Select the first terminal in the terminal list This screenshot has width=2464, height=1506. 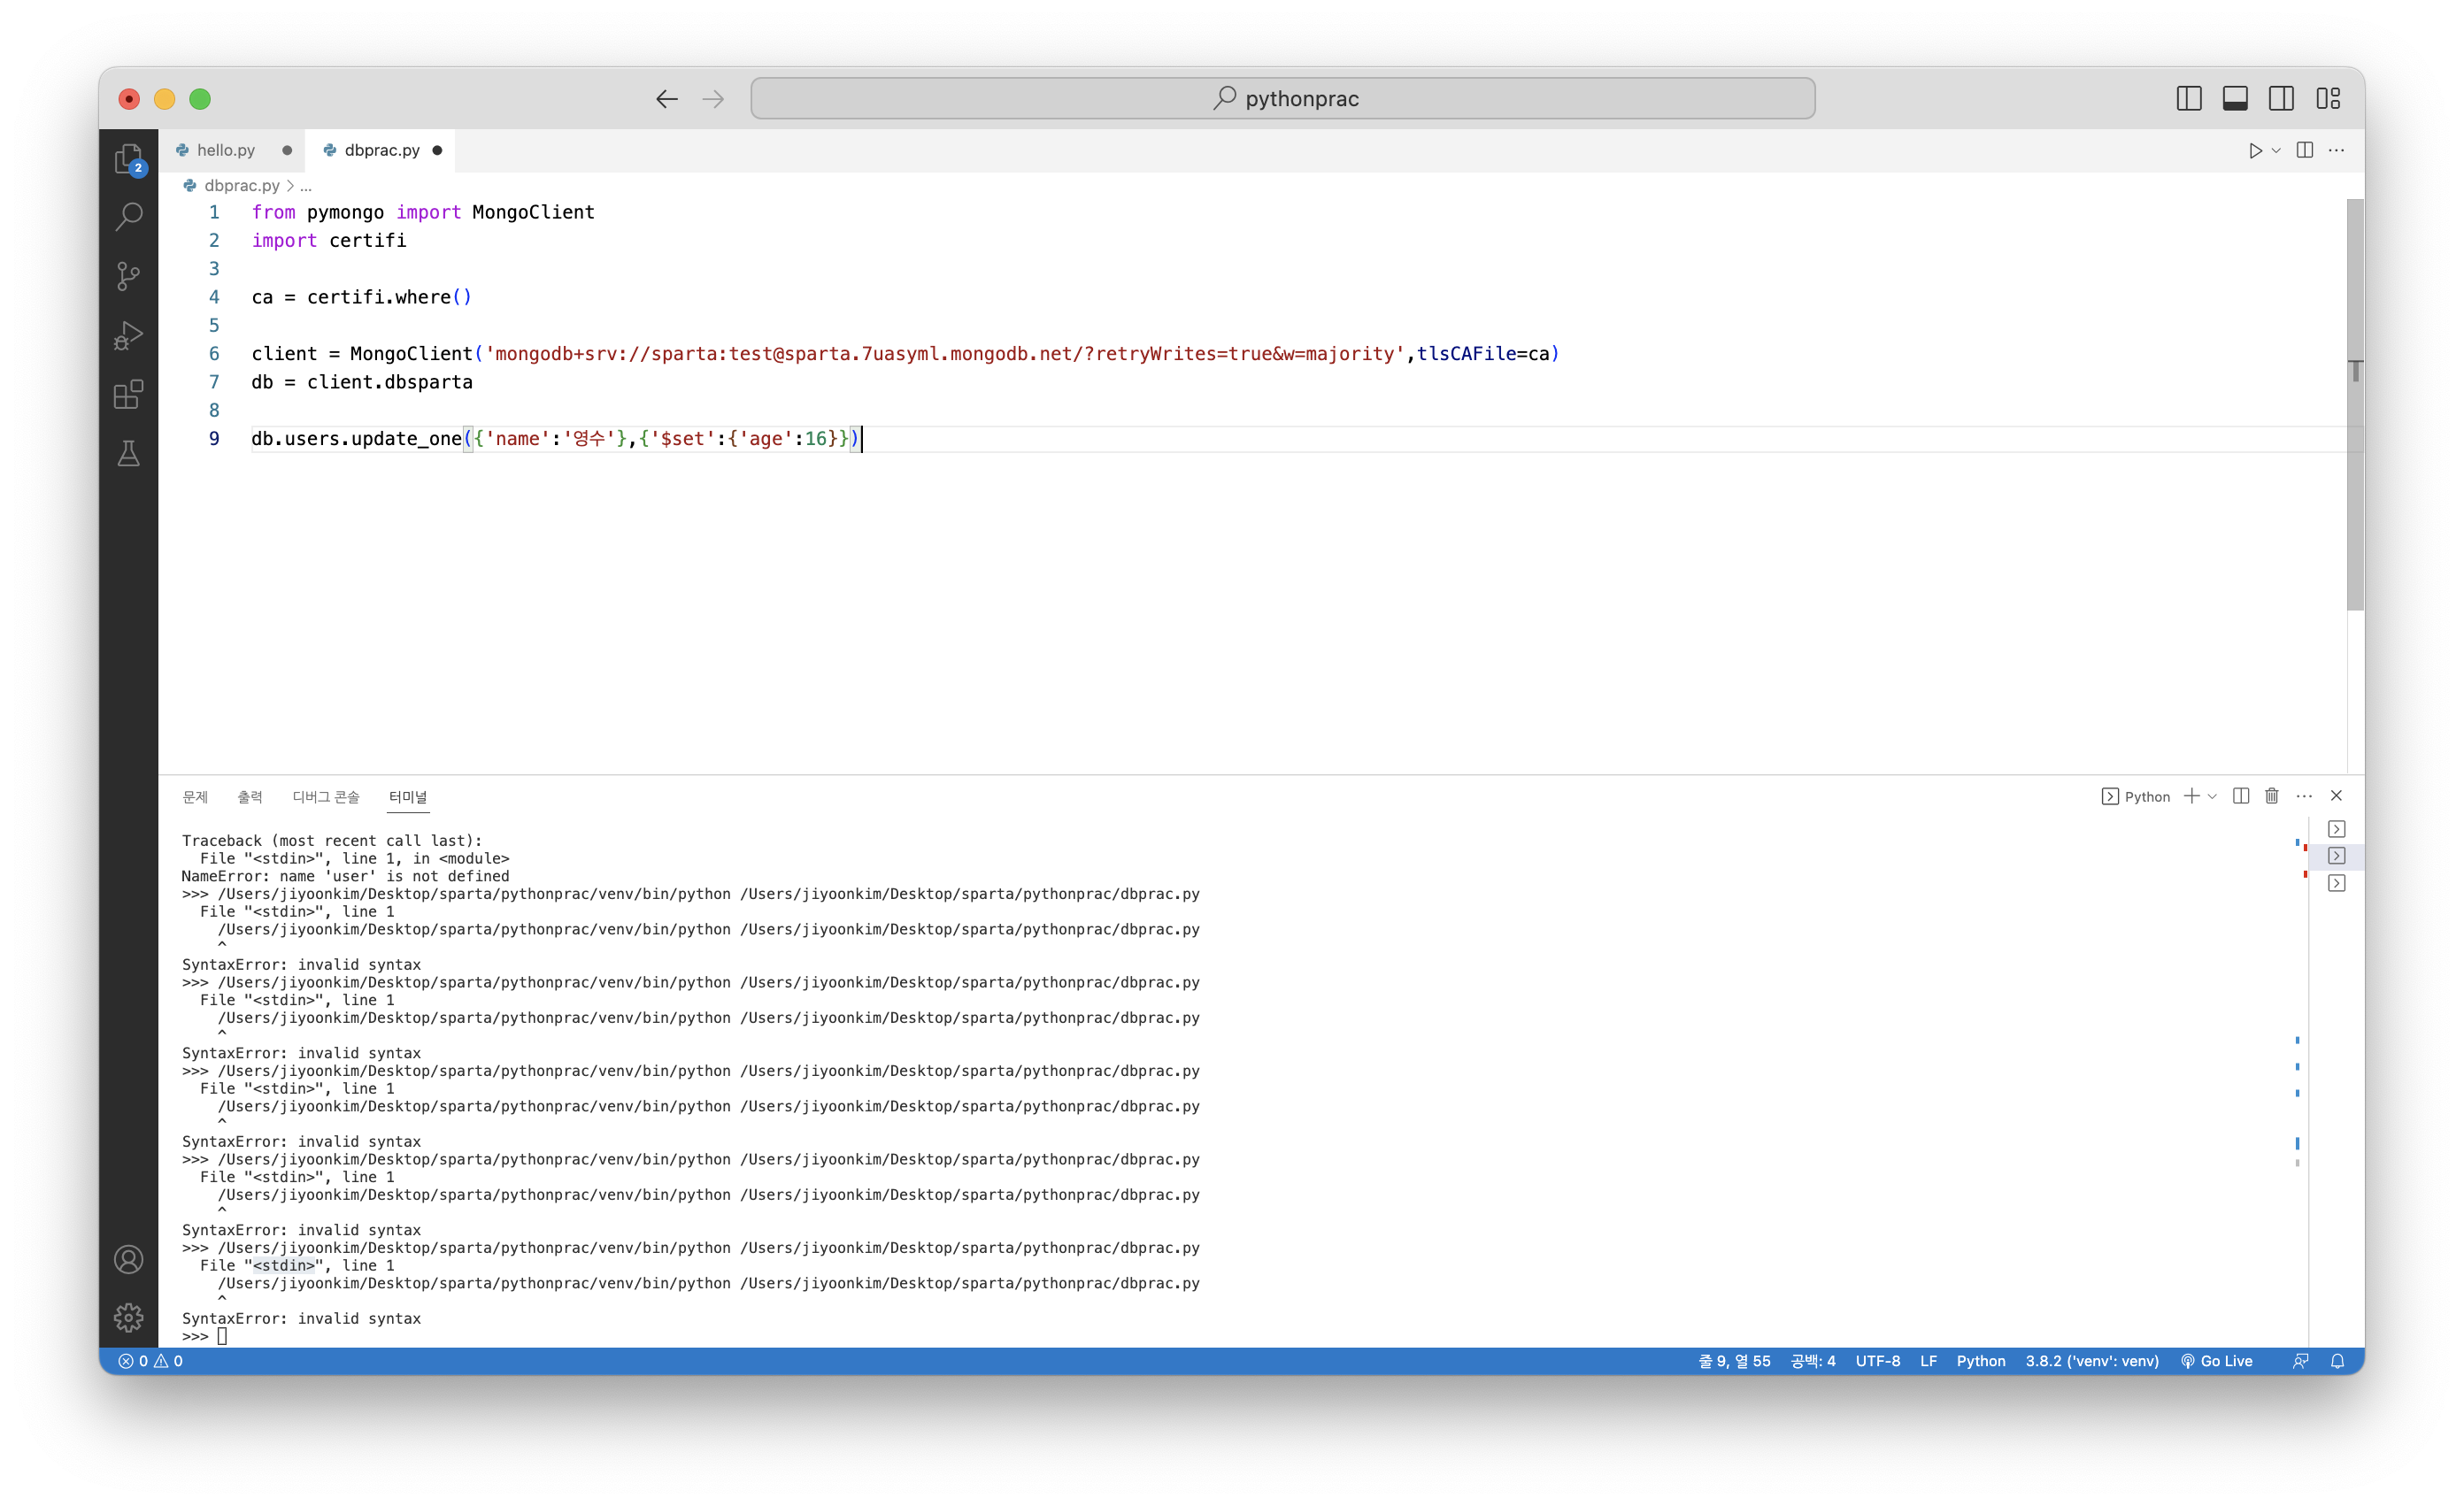click(x=2336, y=829)
